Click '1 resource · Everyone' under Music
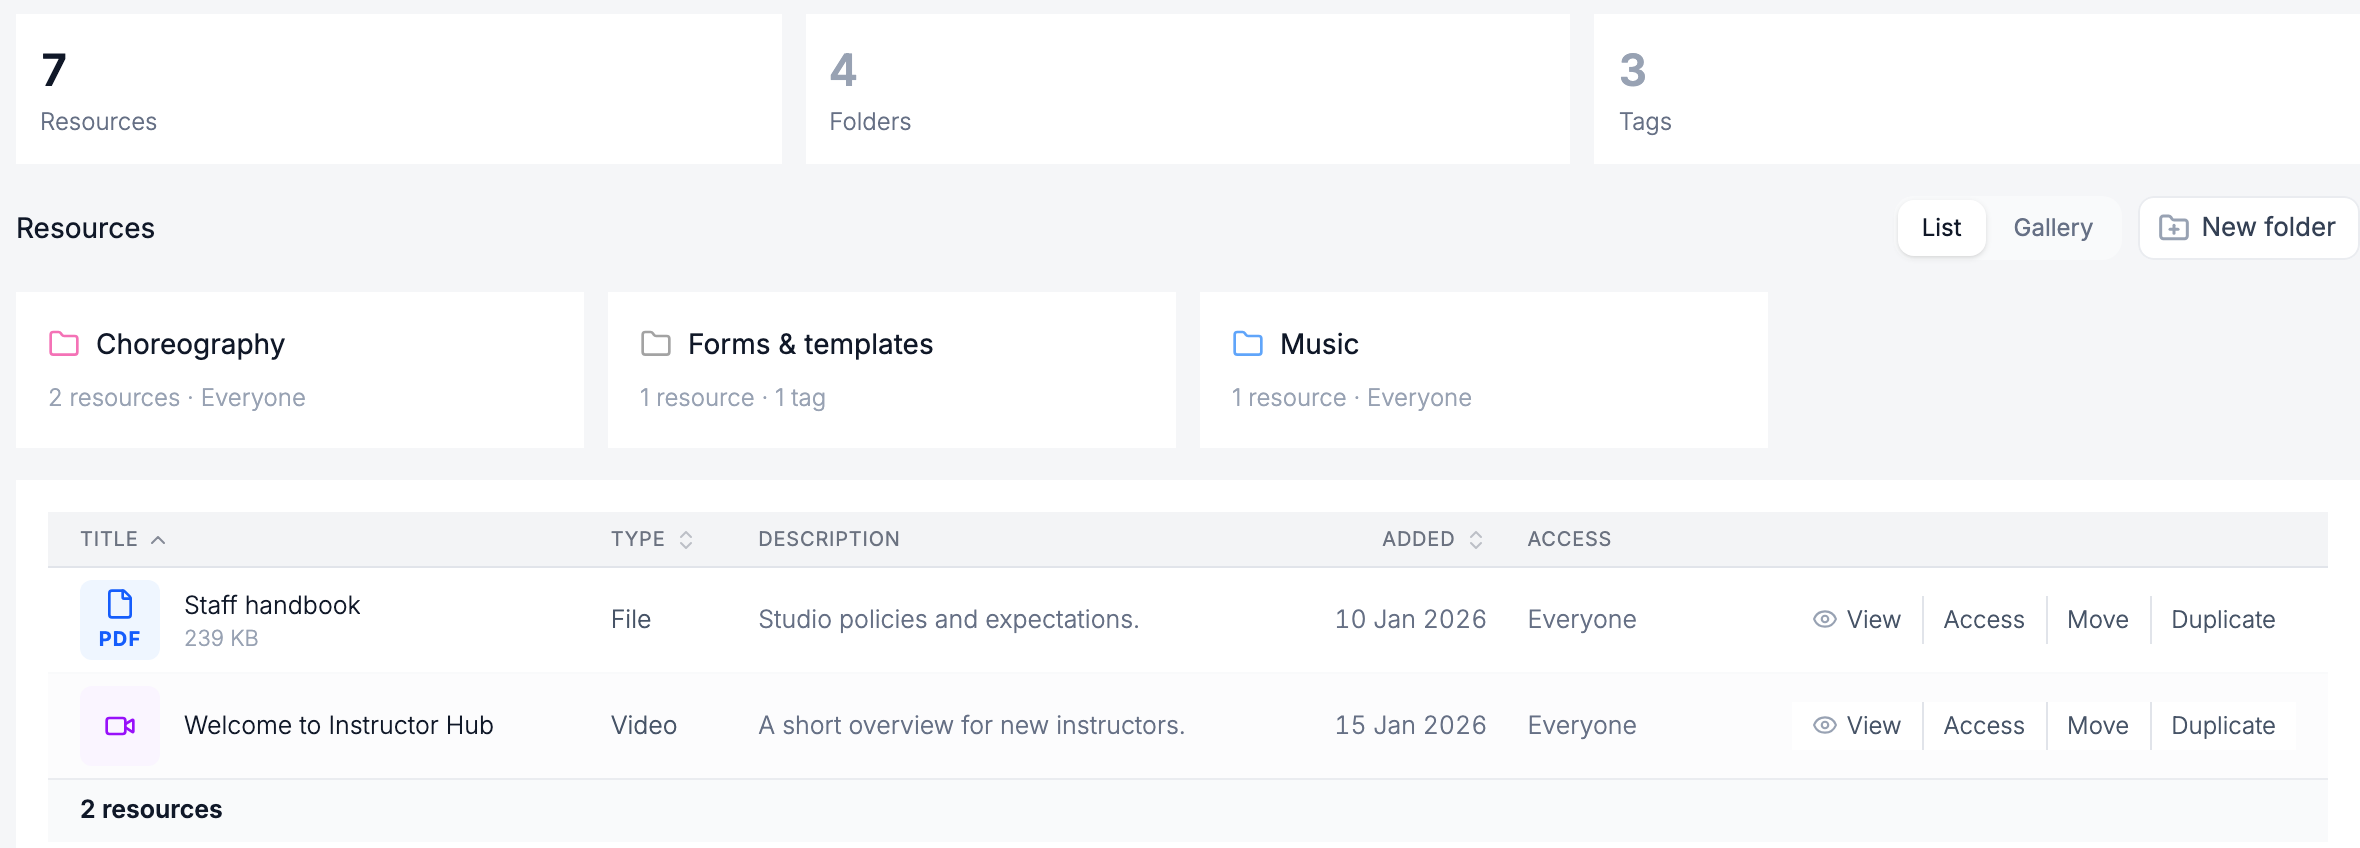Viewport: 2360px width, 848px height. coord(1352,398)
